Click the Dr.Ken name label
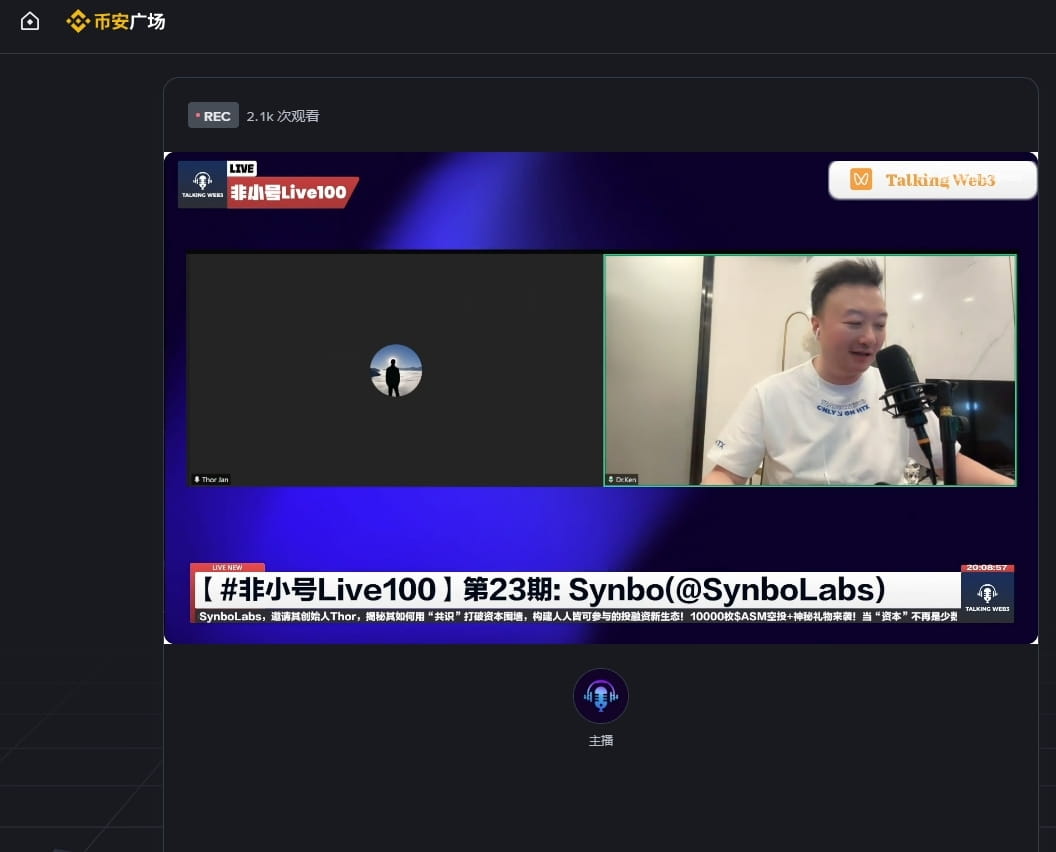This screenshot has height=852, width=1056. [622, 480]
